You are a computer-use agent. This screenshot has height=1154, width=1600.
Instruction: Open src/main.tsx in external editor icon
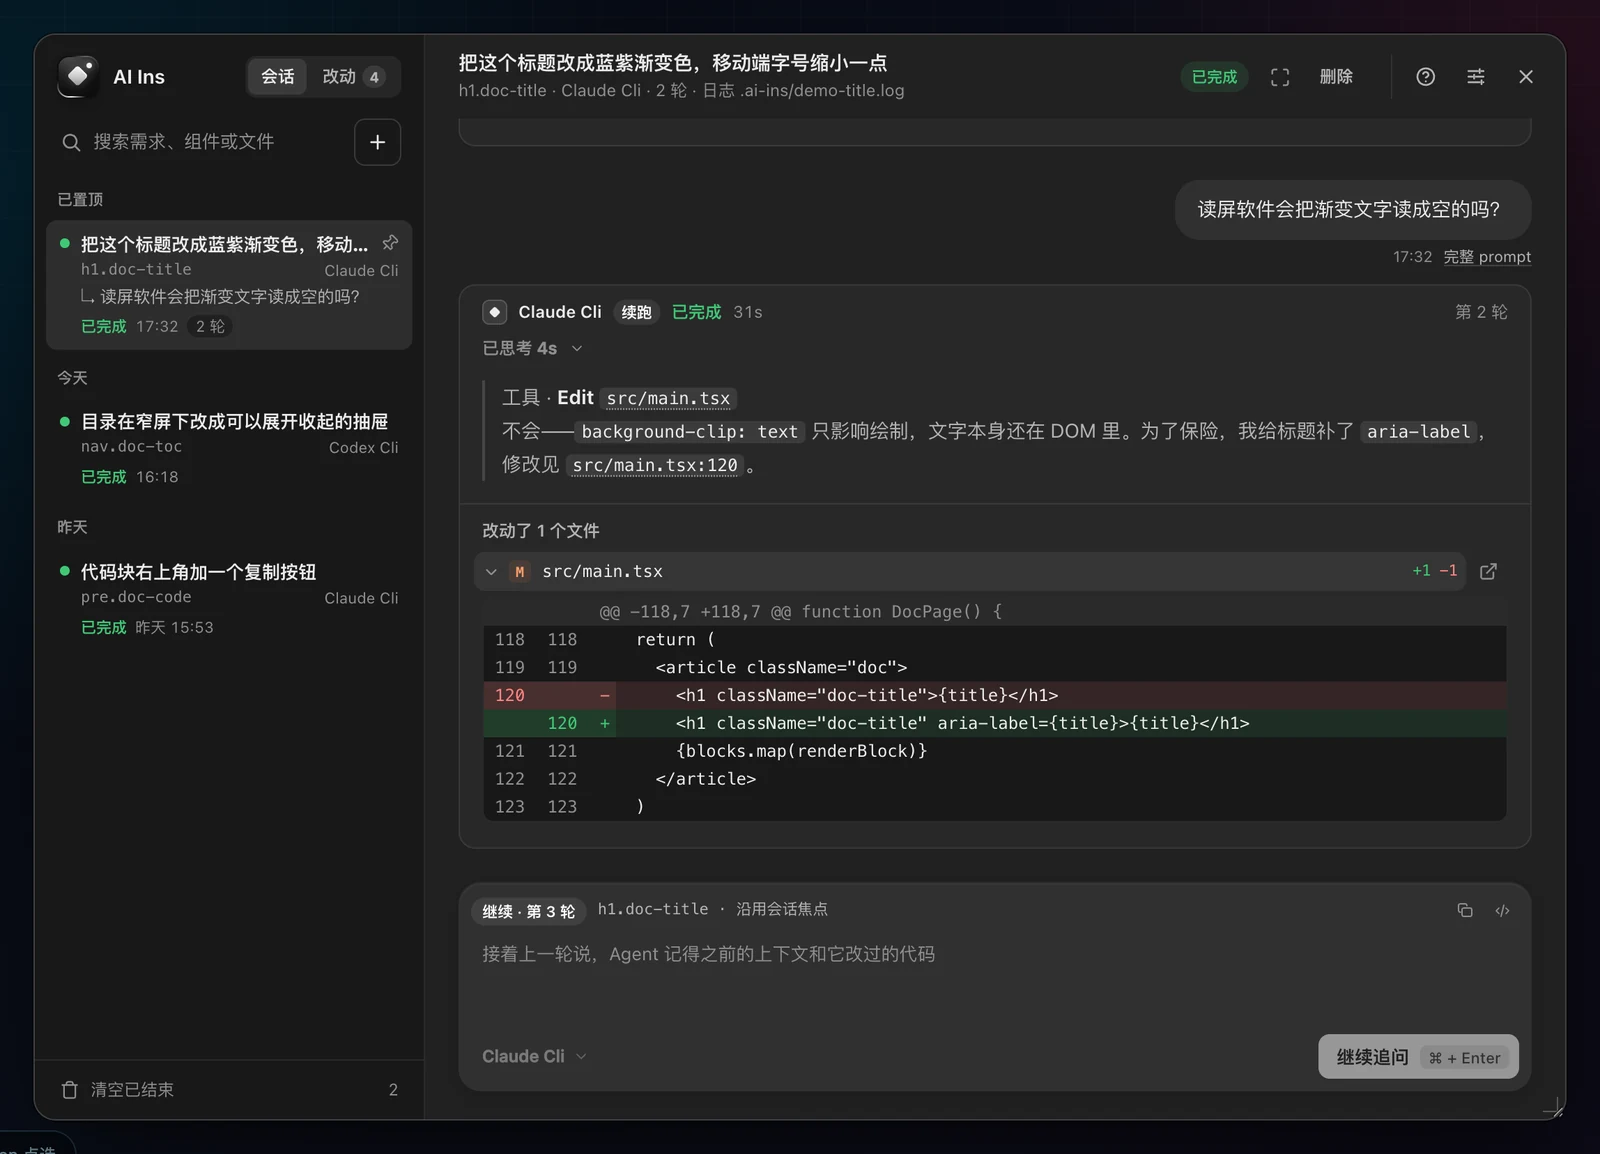[1488, 571]
